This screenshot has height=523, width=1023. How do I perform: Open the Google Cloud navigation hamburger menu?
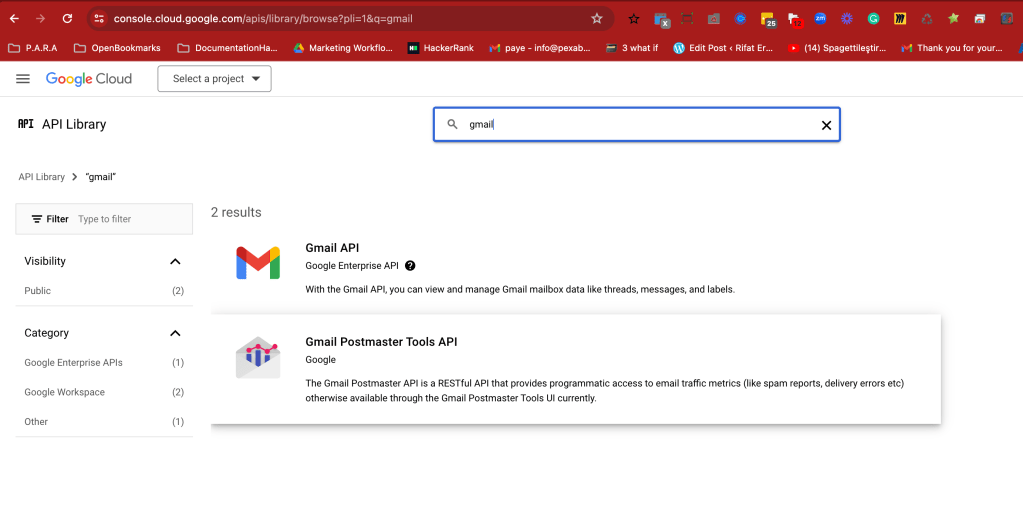pyautogui.click(x=23, y=79)
